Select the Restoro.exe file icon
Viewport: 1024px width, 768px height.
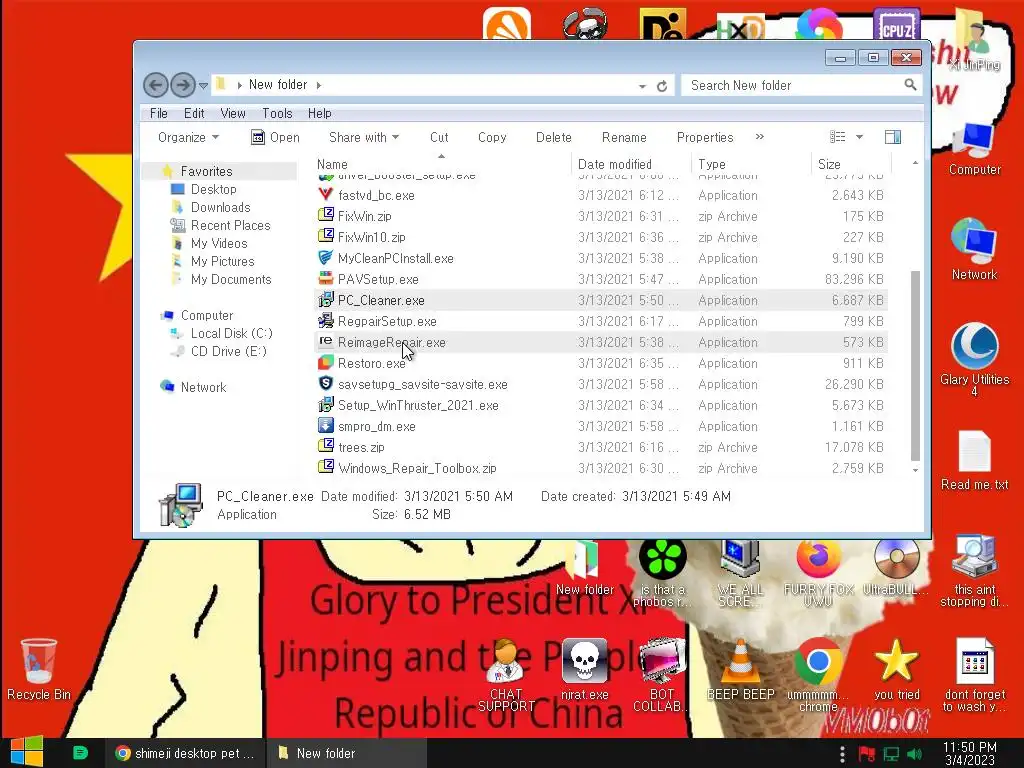click(x=325, y=362)
